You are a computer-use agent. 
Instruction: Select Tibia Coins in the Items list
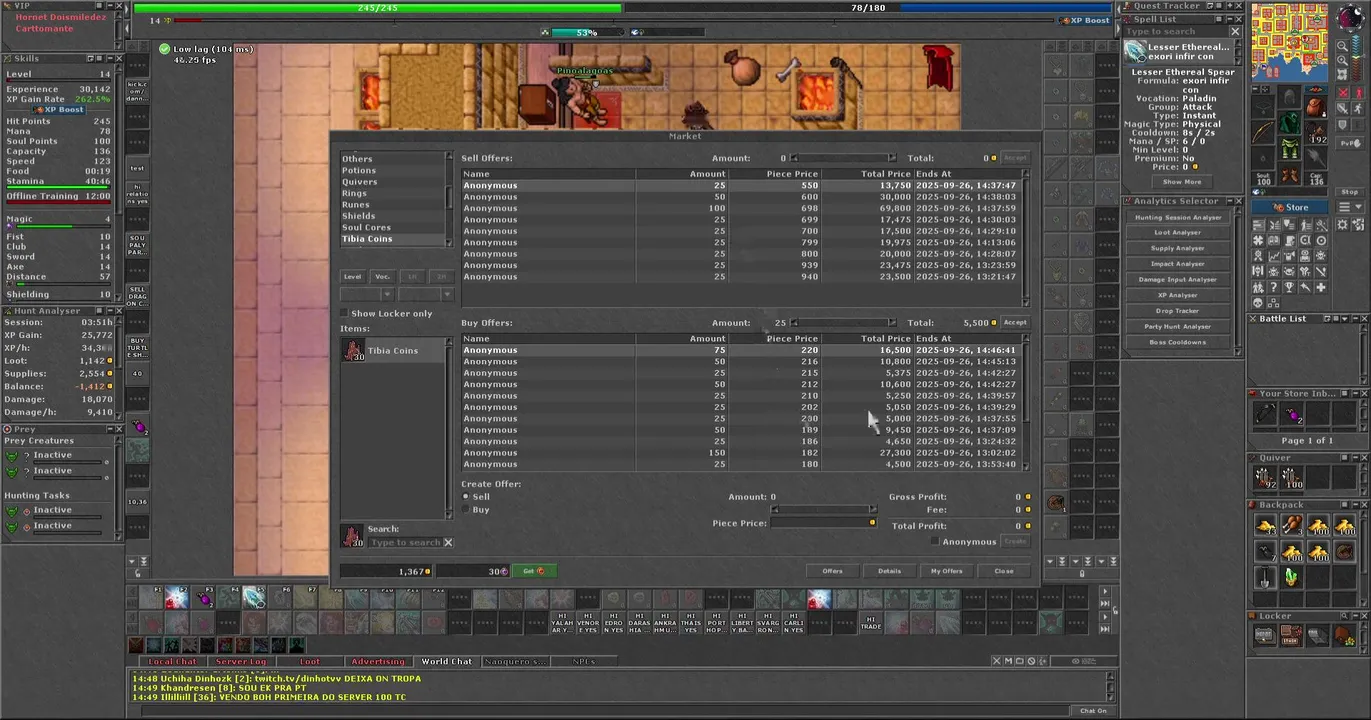click(x=392, y=351)
